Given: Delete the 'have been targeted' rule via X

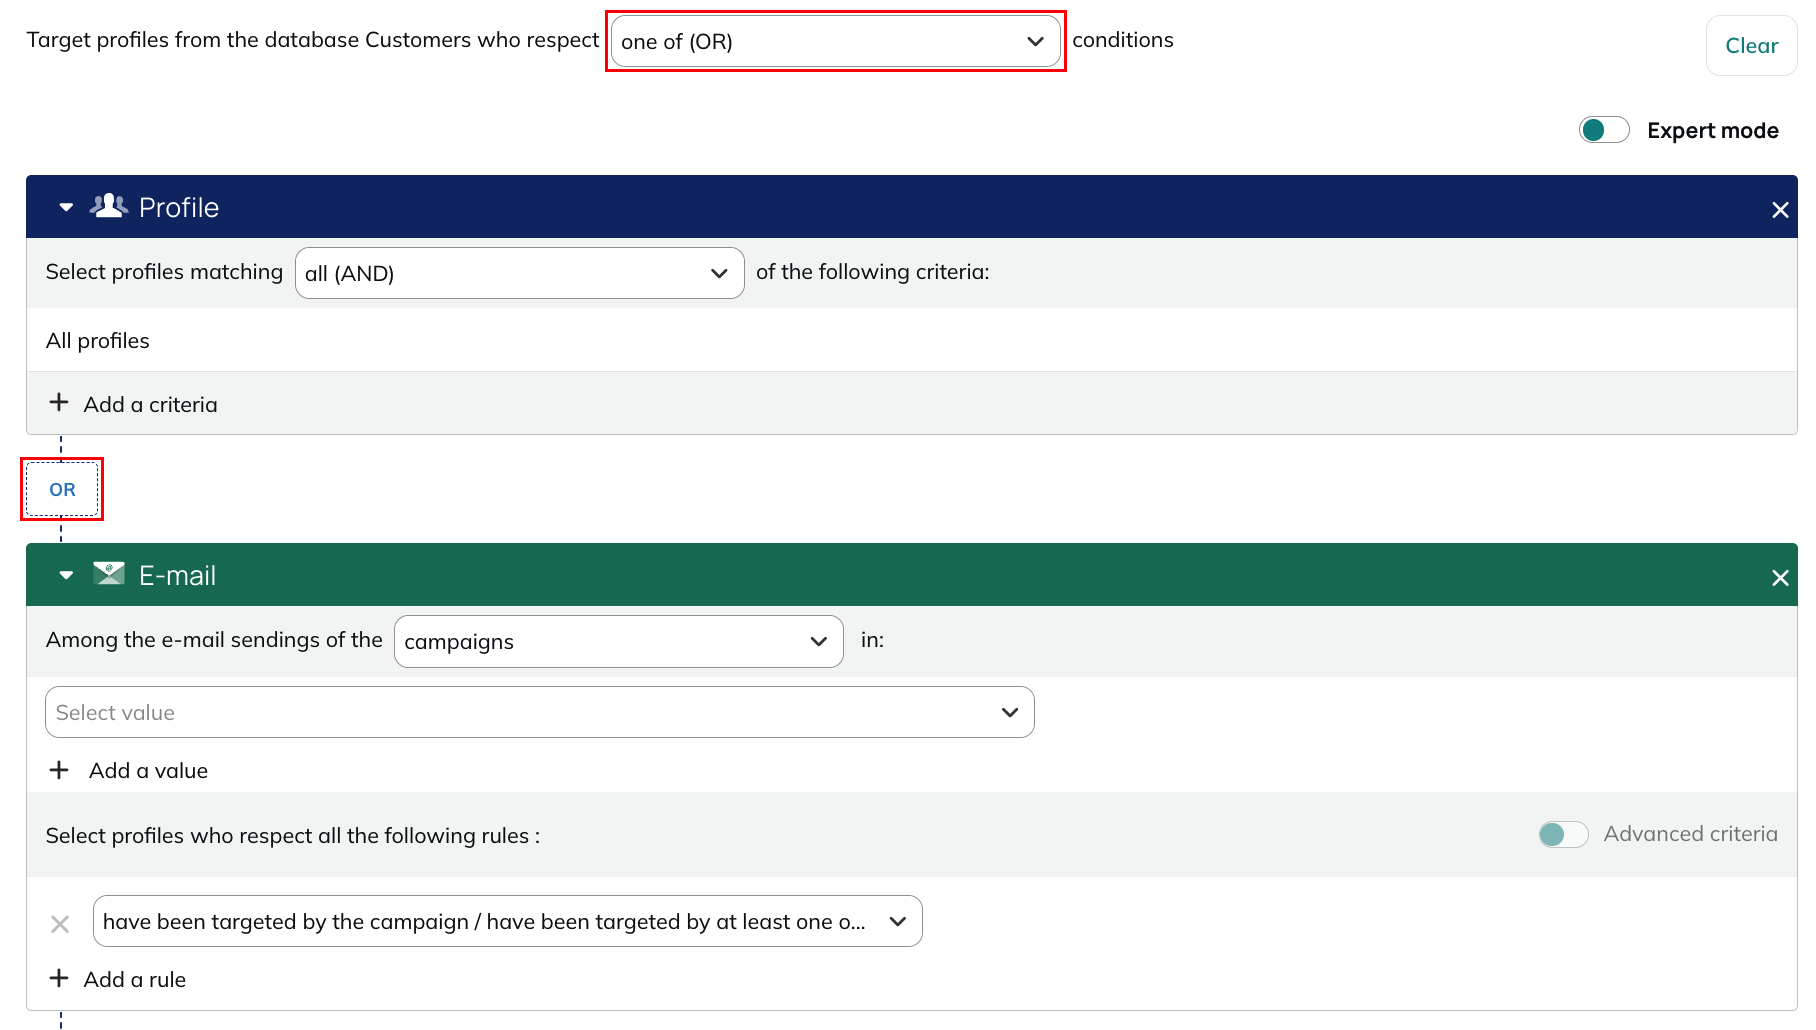Looking at the screenshot, I should coord(60,924).
